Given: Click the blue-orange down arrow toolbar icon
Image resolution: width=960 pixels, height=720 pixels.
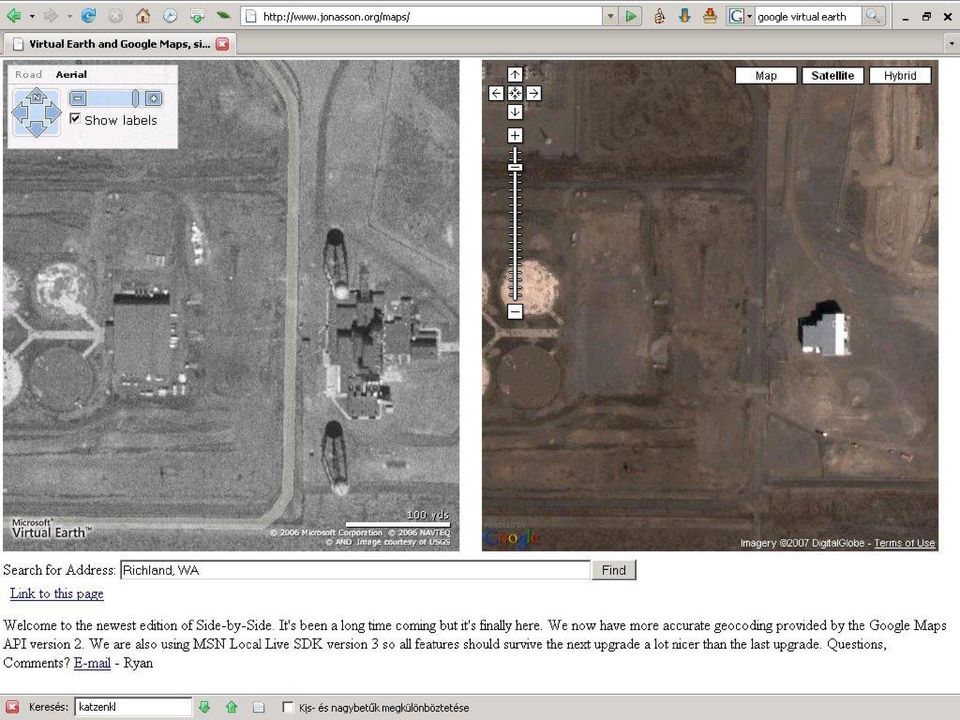Looking at the screenshot, I should click(684, 16).
